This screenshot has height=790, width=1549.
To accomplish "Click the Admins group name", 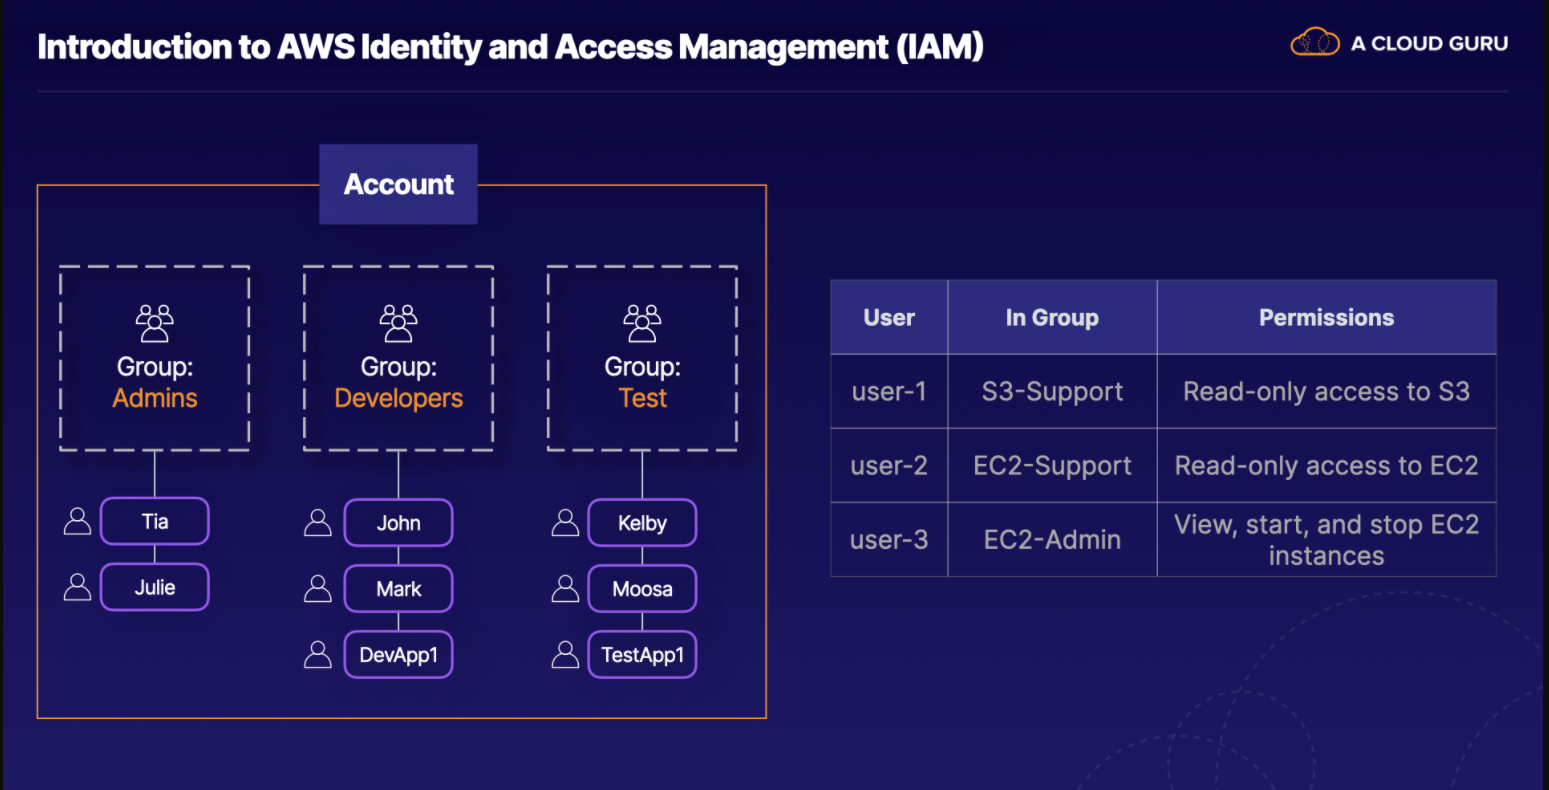I will pyautogui.click(x=155, y=398).
